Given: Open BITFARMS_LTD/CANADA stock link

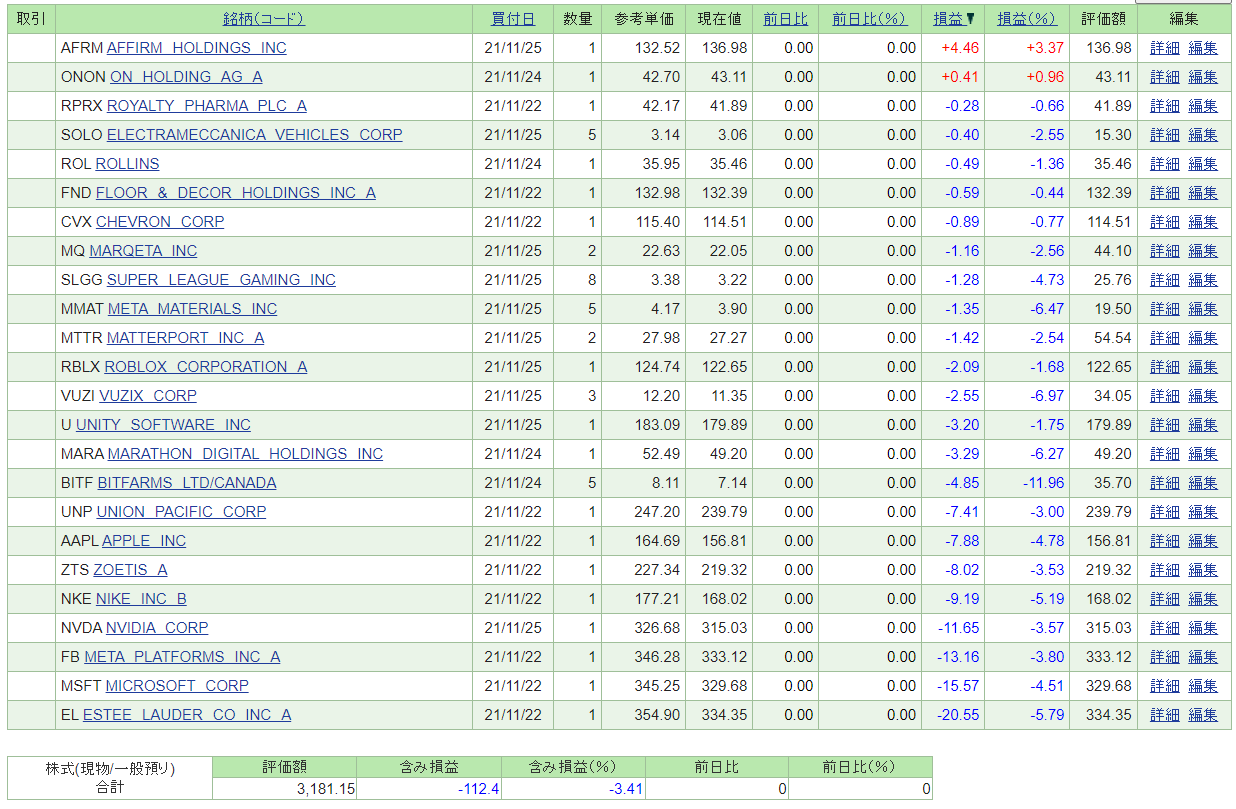Looking at the screenshot, I should [x=187, y=483].
